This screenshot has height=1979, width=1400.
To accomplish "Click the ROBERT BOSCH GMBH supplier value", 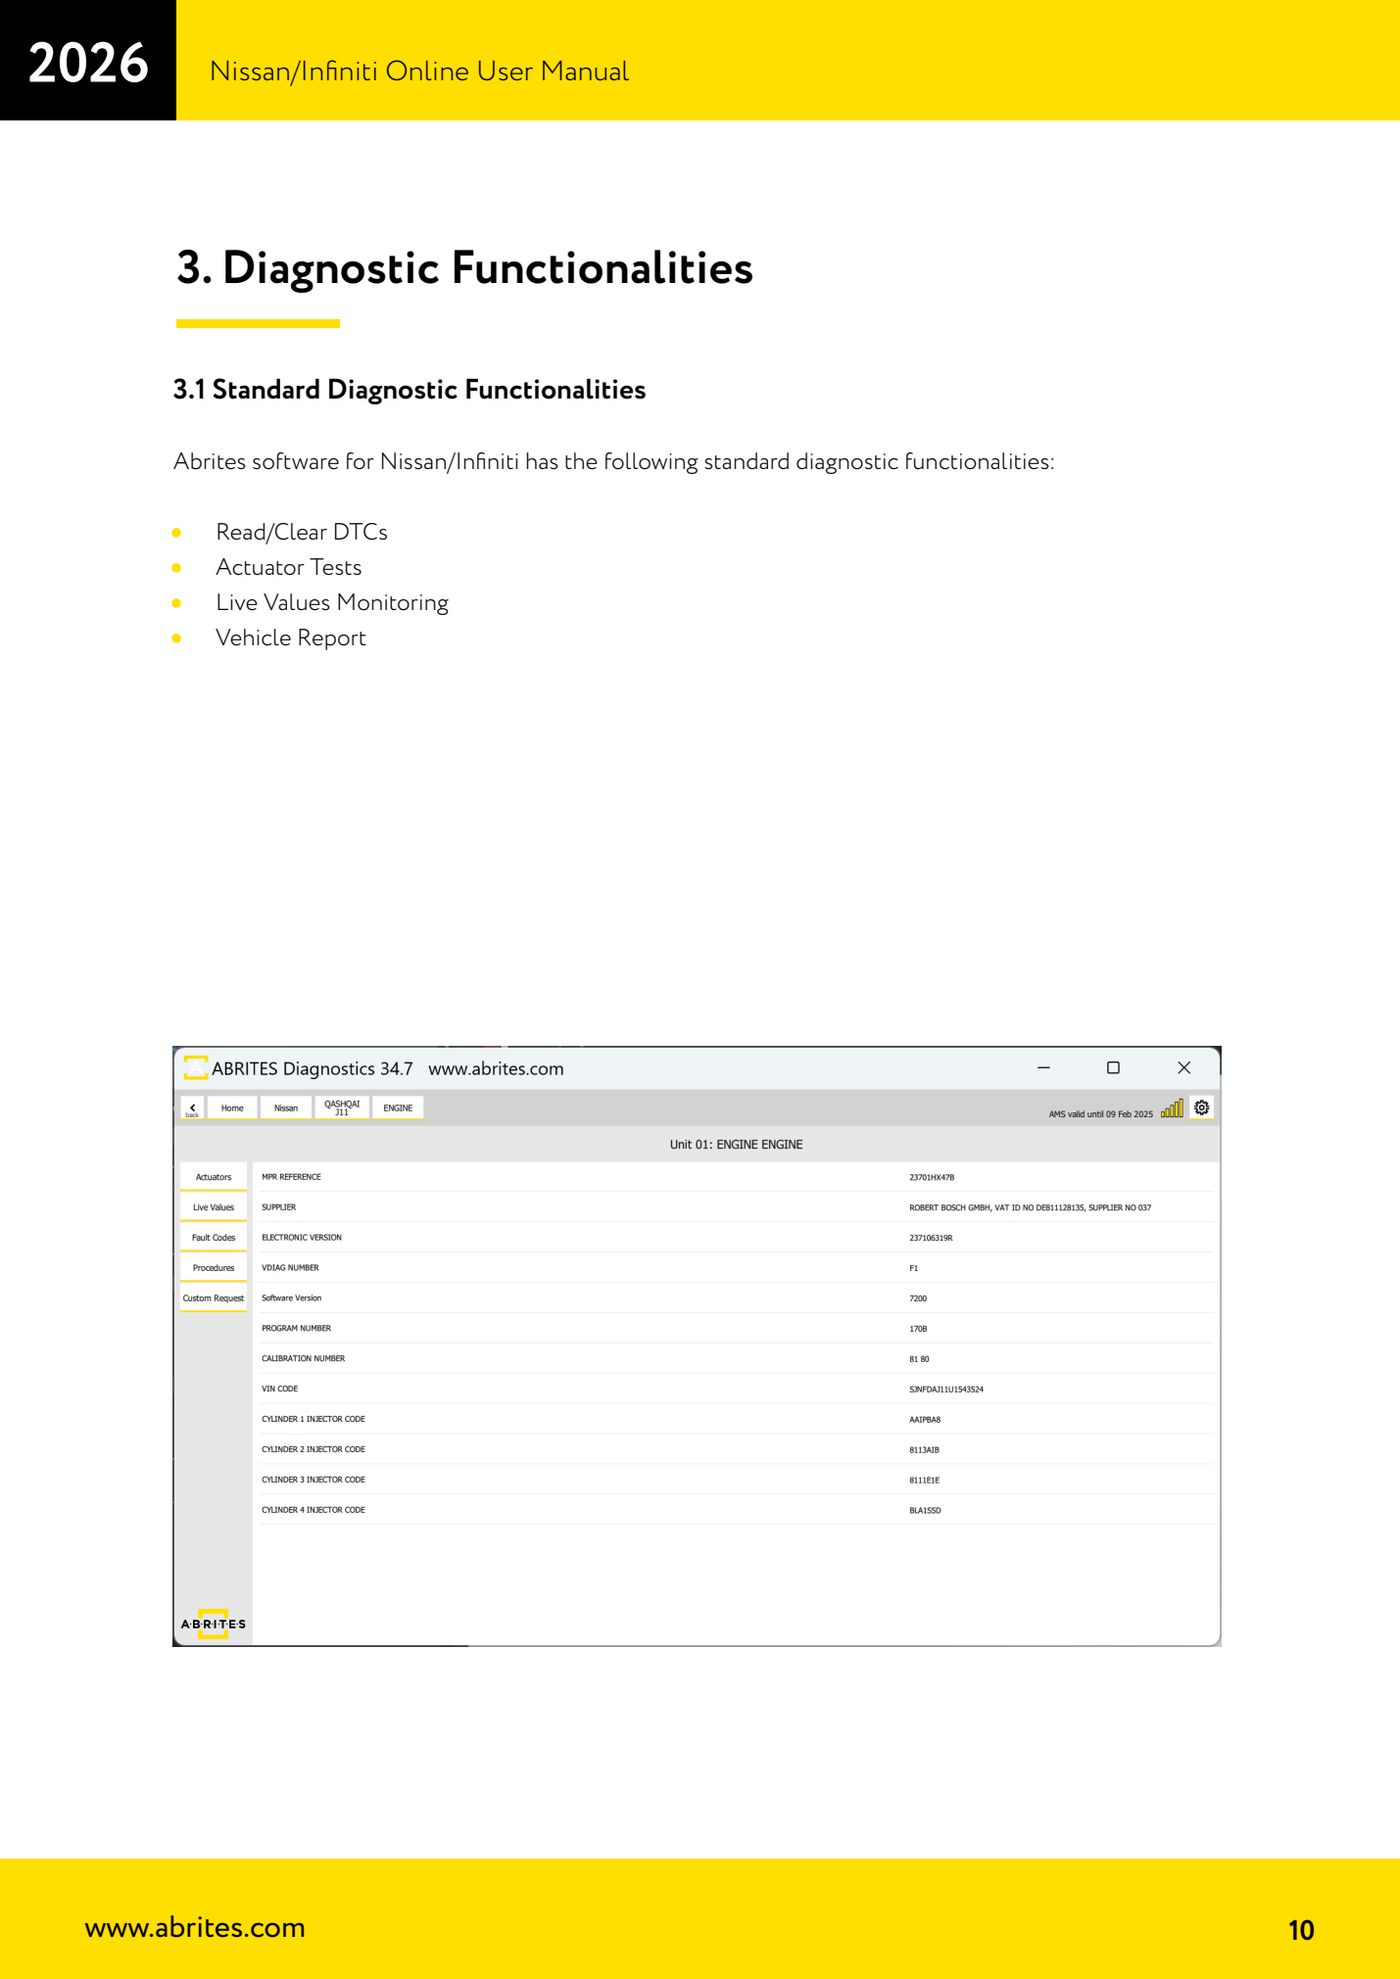I will [1030, 1208].
